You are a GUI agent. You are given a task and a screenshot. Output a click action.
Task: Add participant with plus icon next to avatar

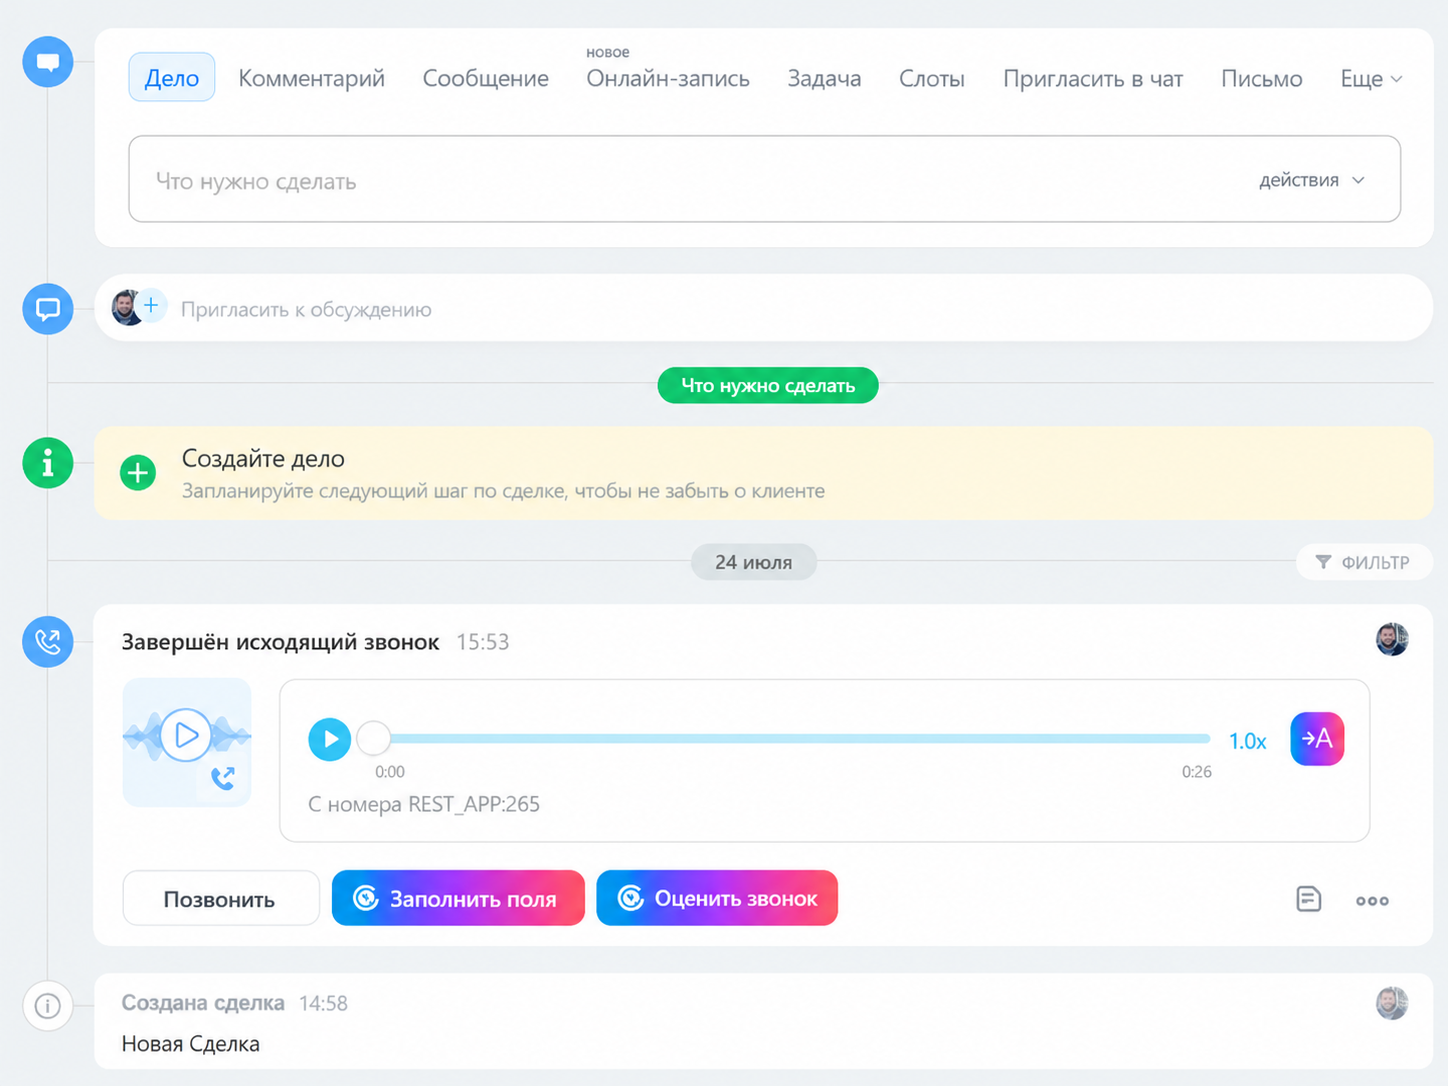(x=151, y=306)
